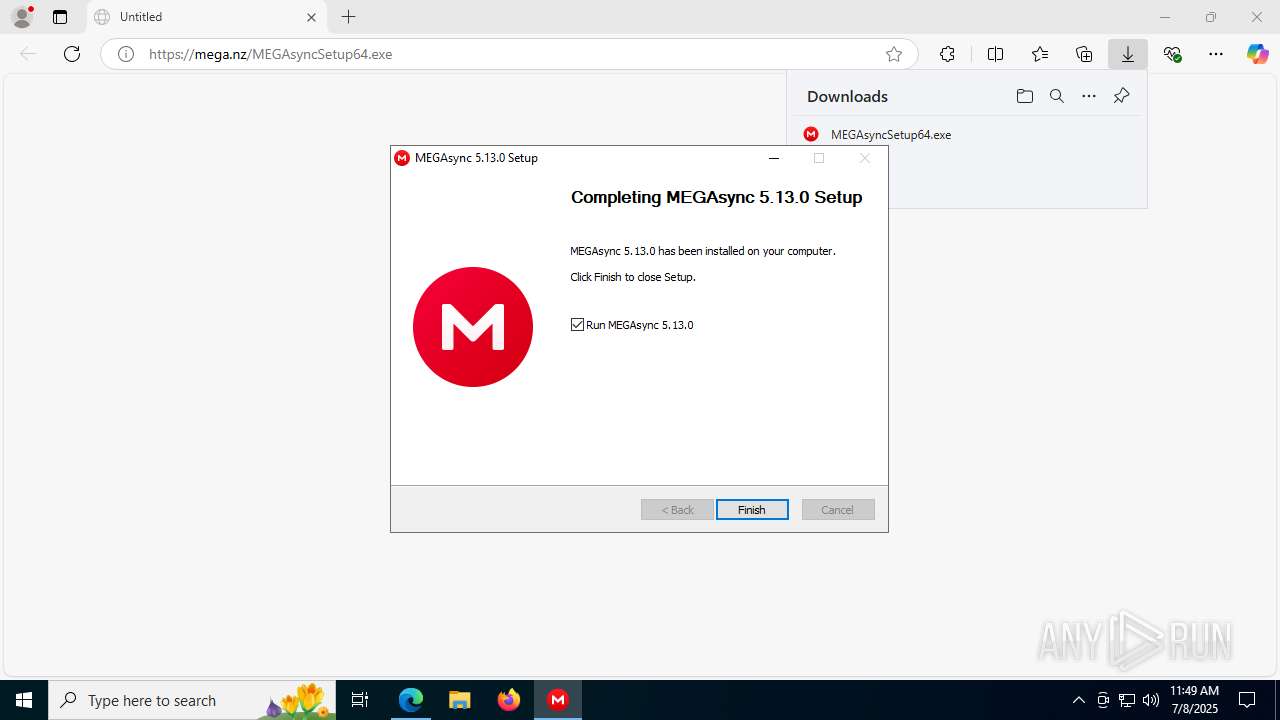Open the downloads folder icon
1280x720 pixels.
point(1024,96)
